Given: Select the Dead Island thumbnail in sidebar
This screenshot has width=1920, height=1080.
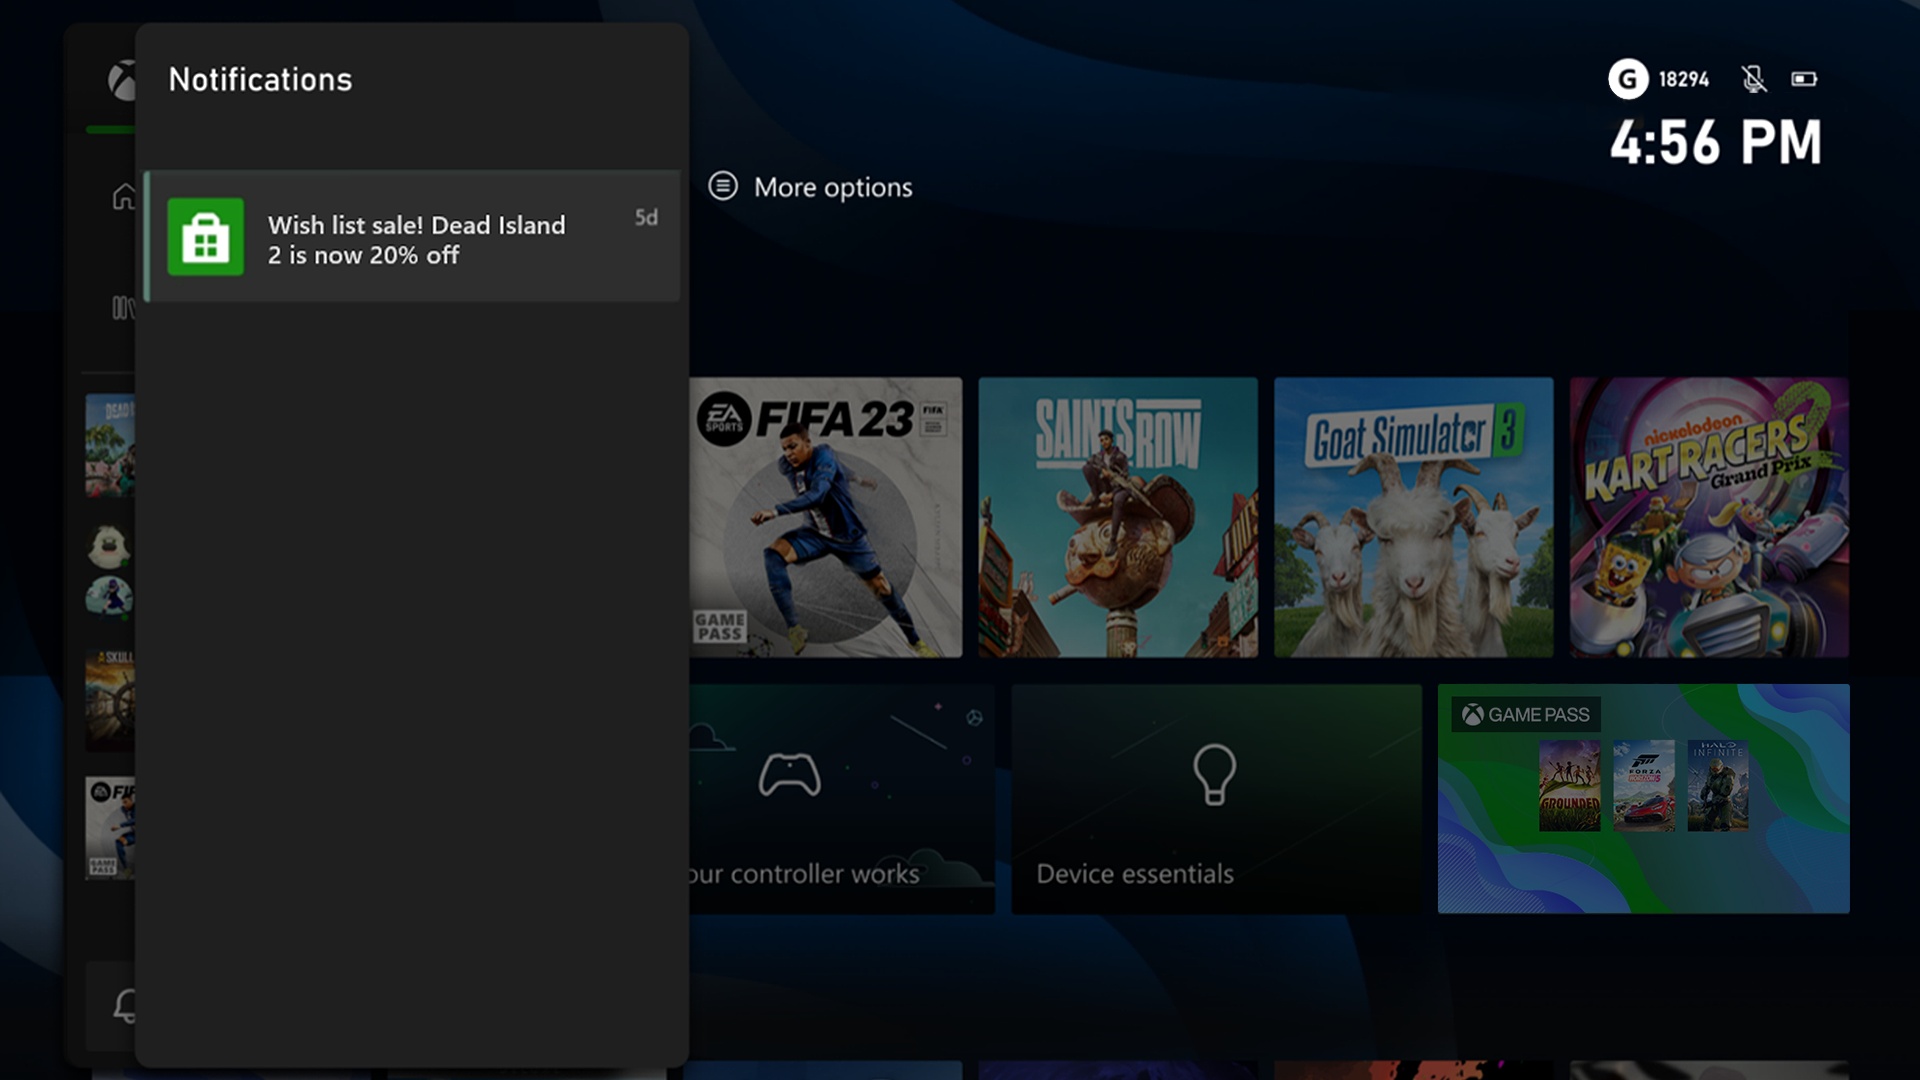Looking at the screenshot, I should coord(110,445).
